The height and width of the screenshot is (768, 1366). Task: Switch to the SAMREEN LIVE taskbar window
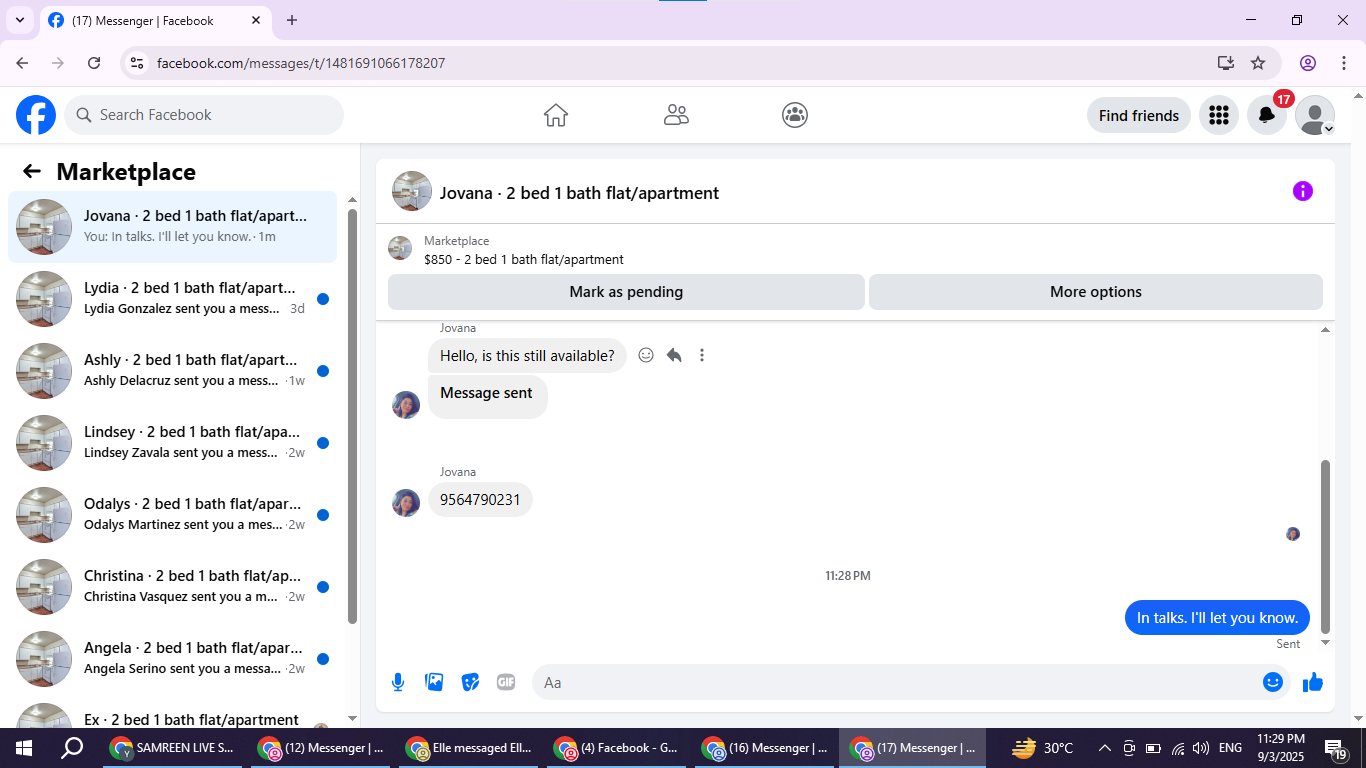[173, 748]
